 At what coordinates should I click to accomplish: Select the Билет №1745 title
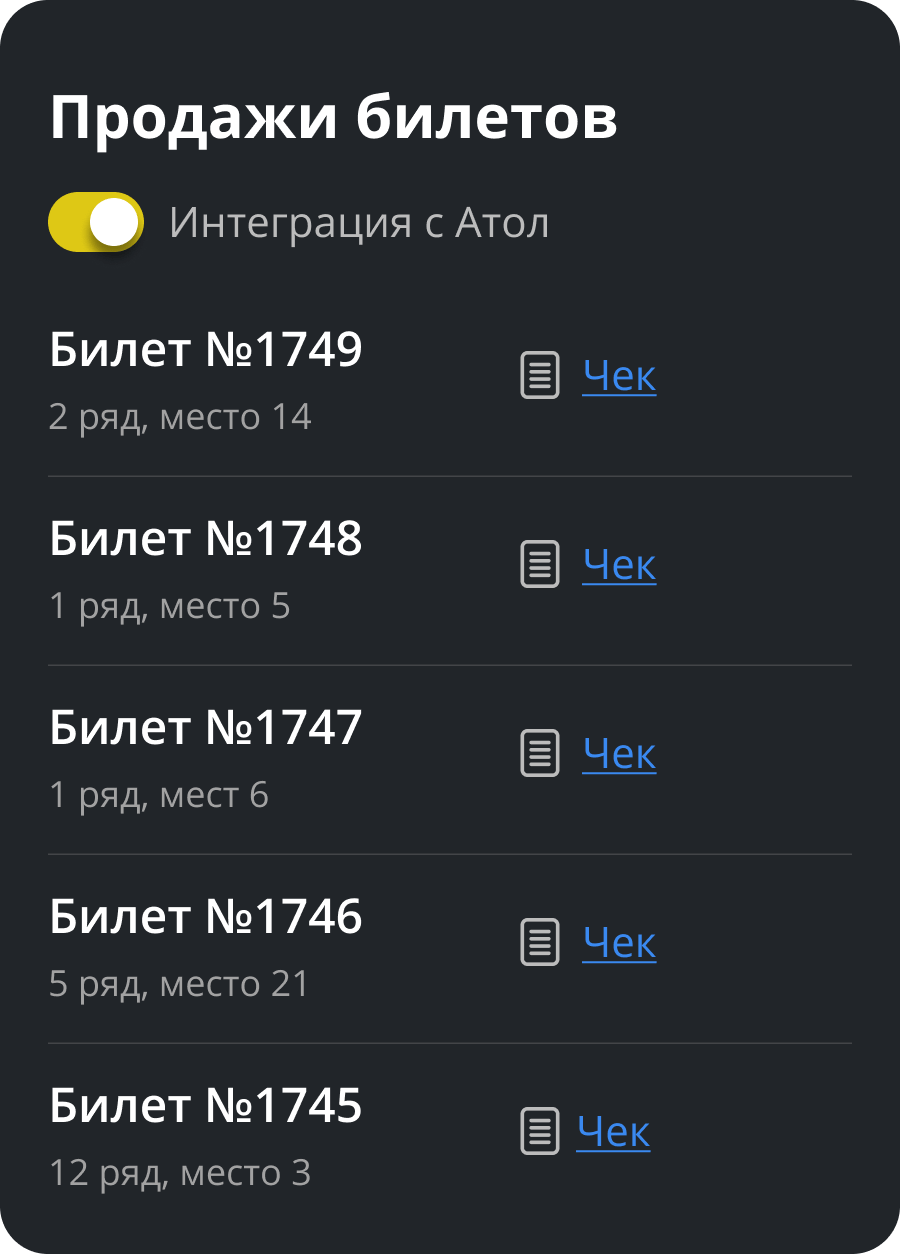[206, 1106]
